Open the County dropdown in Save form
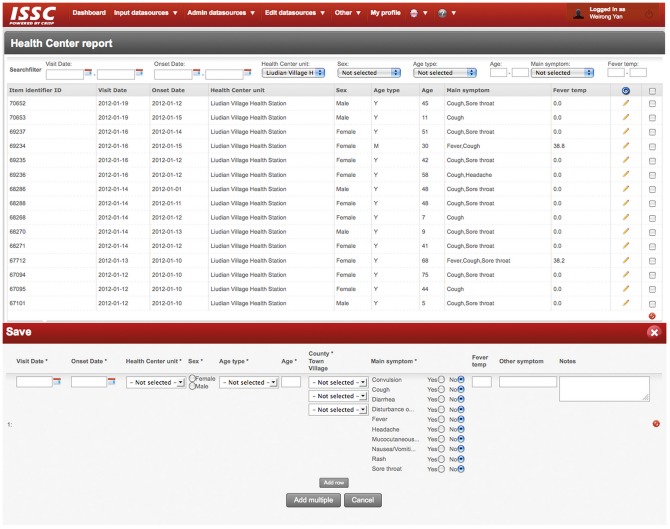670x529 pixels. pos(338,382)
